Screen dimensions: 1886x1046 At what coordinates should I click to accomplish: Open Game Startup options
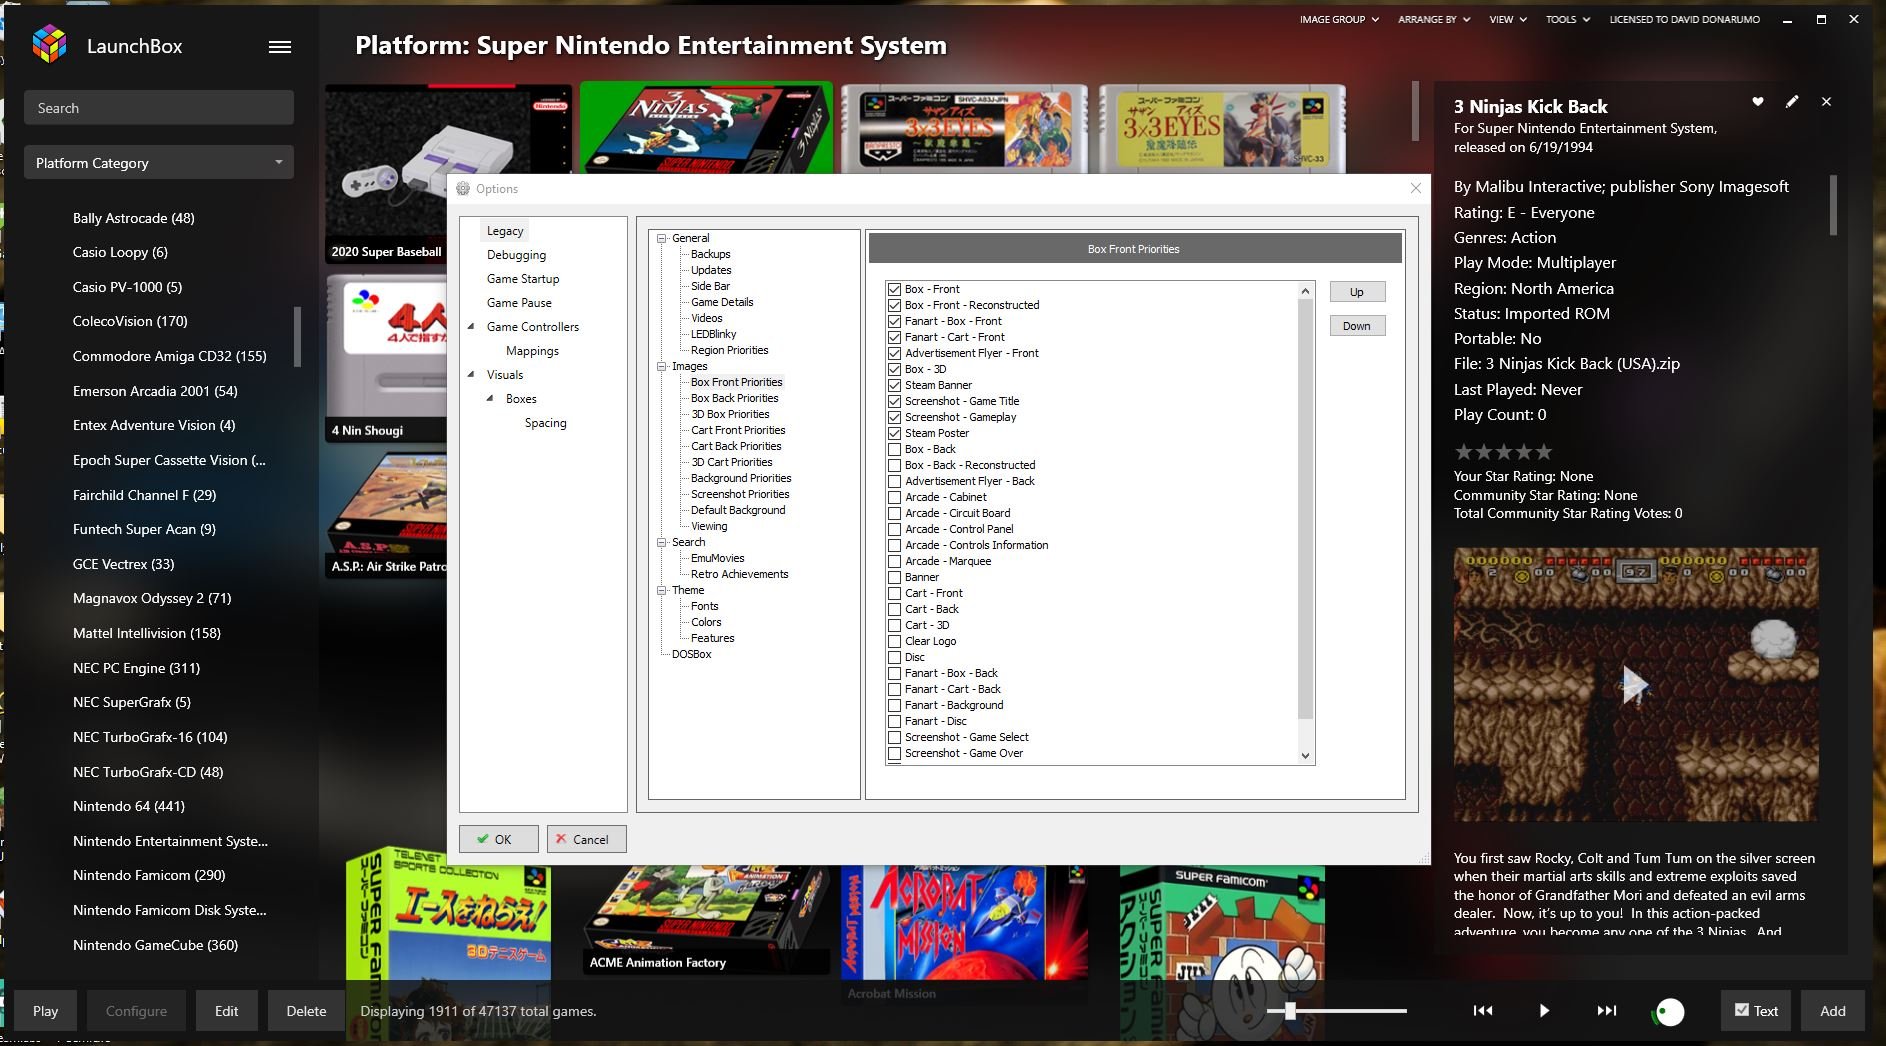click(523, 279)
